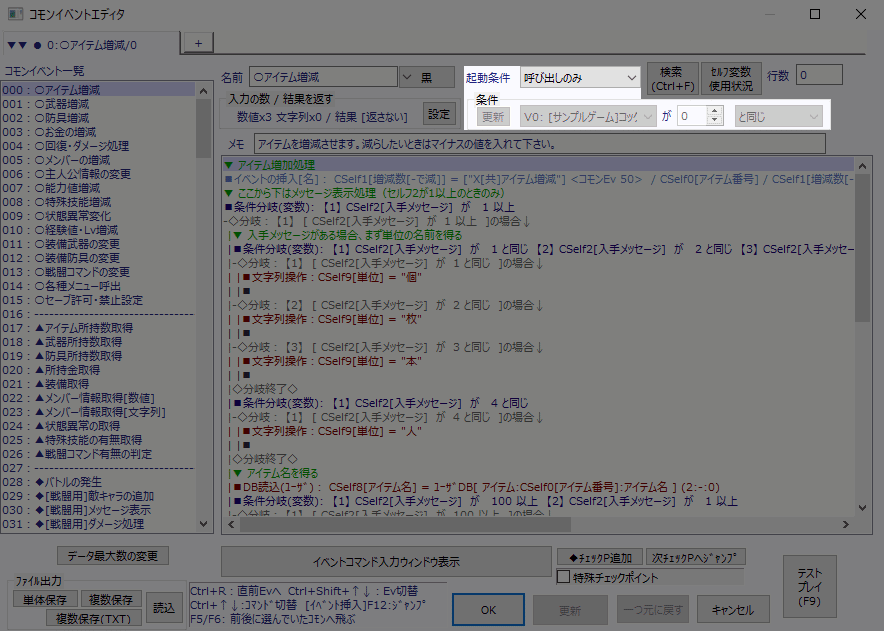The image size is (884, 631).
Task: Decrease the condition value with the down arrow
Action: pyautogui.click(x=715, y=121)
